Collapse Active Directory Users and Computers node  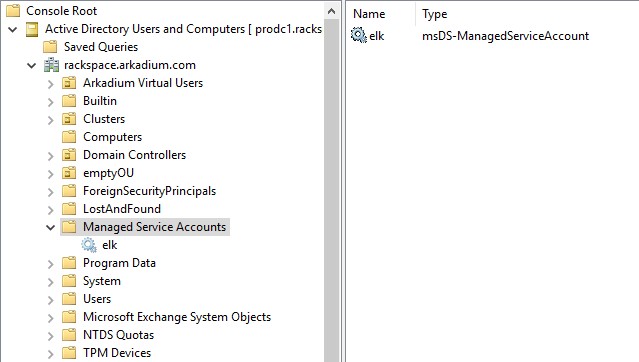pyautogui.click(x=13, y=29)
